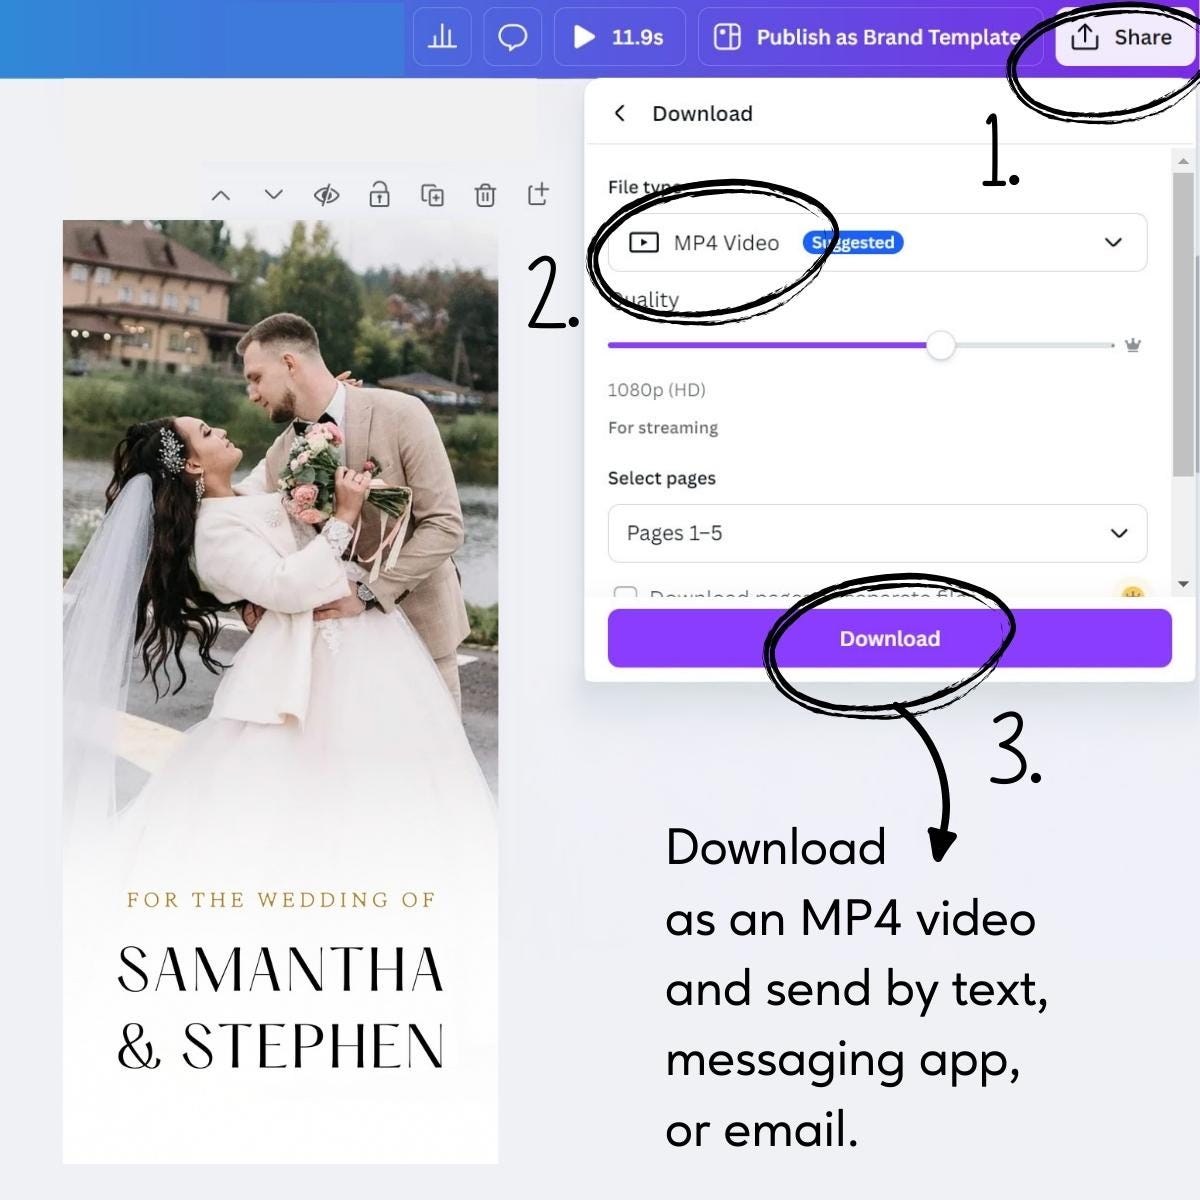Open the comments panel
This screenshot has height=1200, width=1200.
point(512,37)
